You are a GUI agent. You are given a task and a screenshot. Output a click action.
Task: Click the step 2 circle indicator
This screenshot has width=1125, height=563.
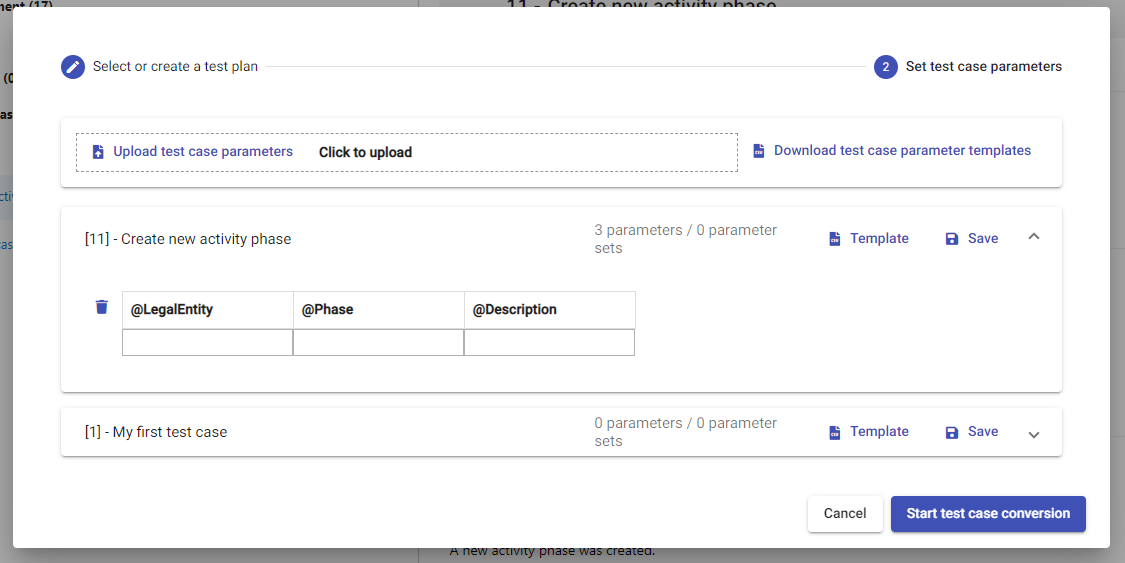(x=885, y=67)
